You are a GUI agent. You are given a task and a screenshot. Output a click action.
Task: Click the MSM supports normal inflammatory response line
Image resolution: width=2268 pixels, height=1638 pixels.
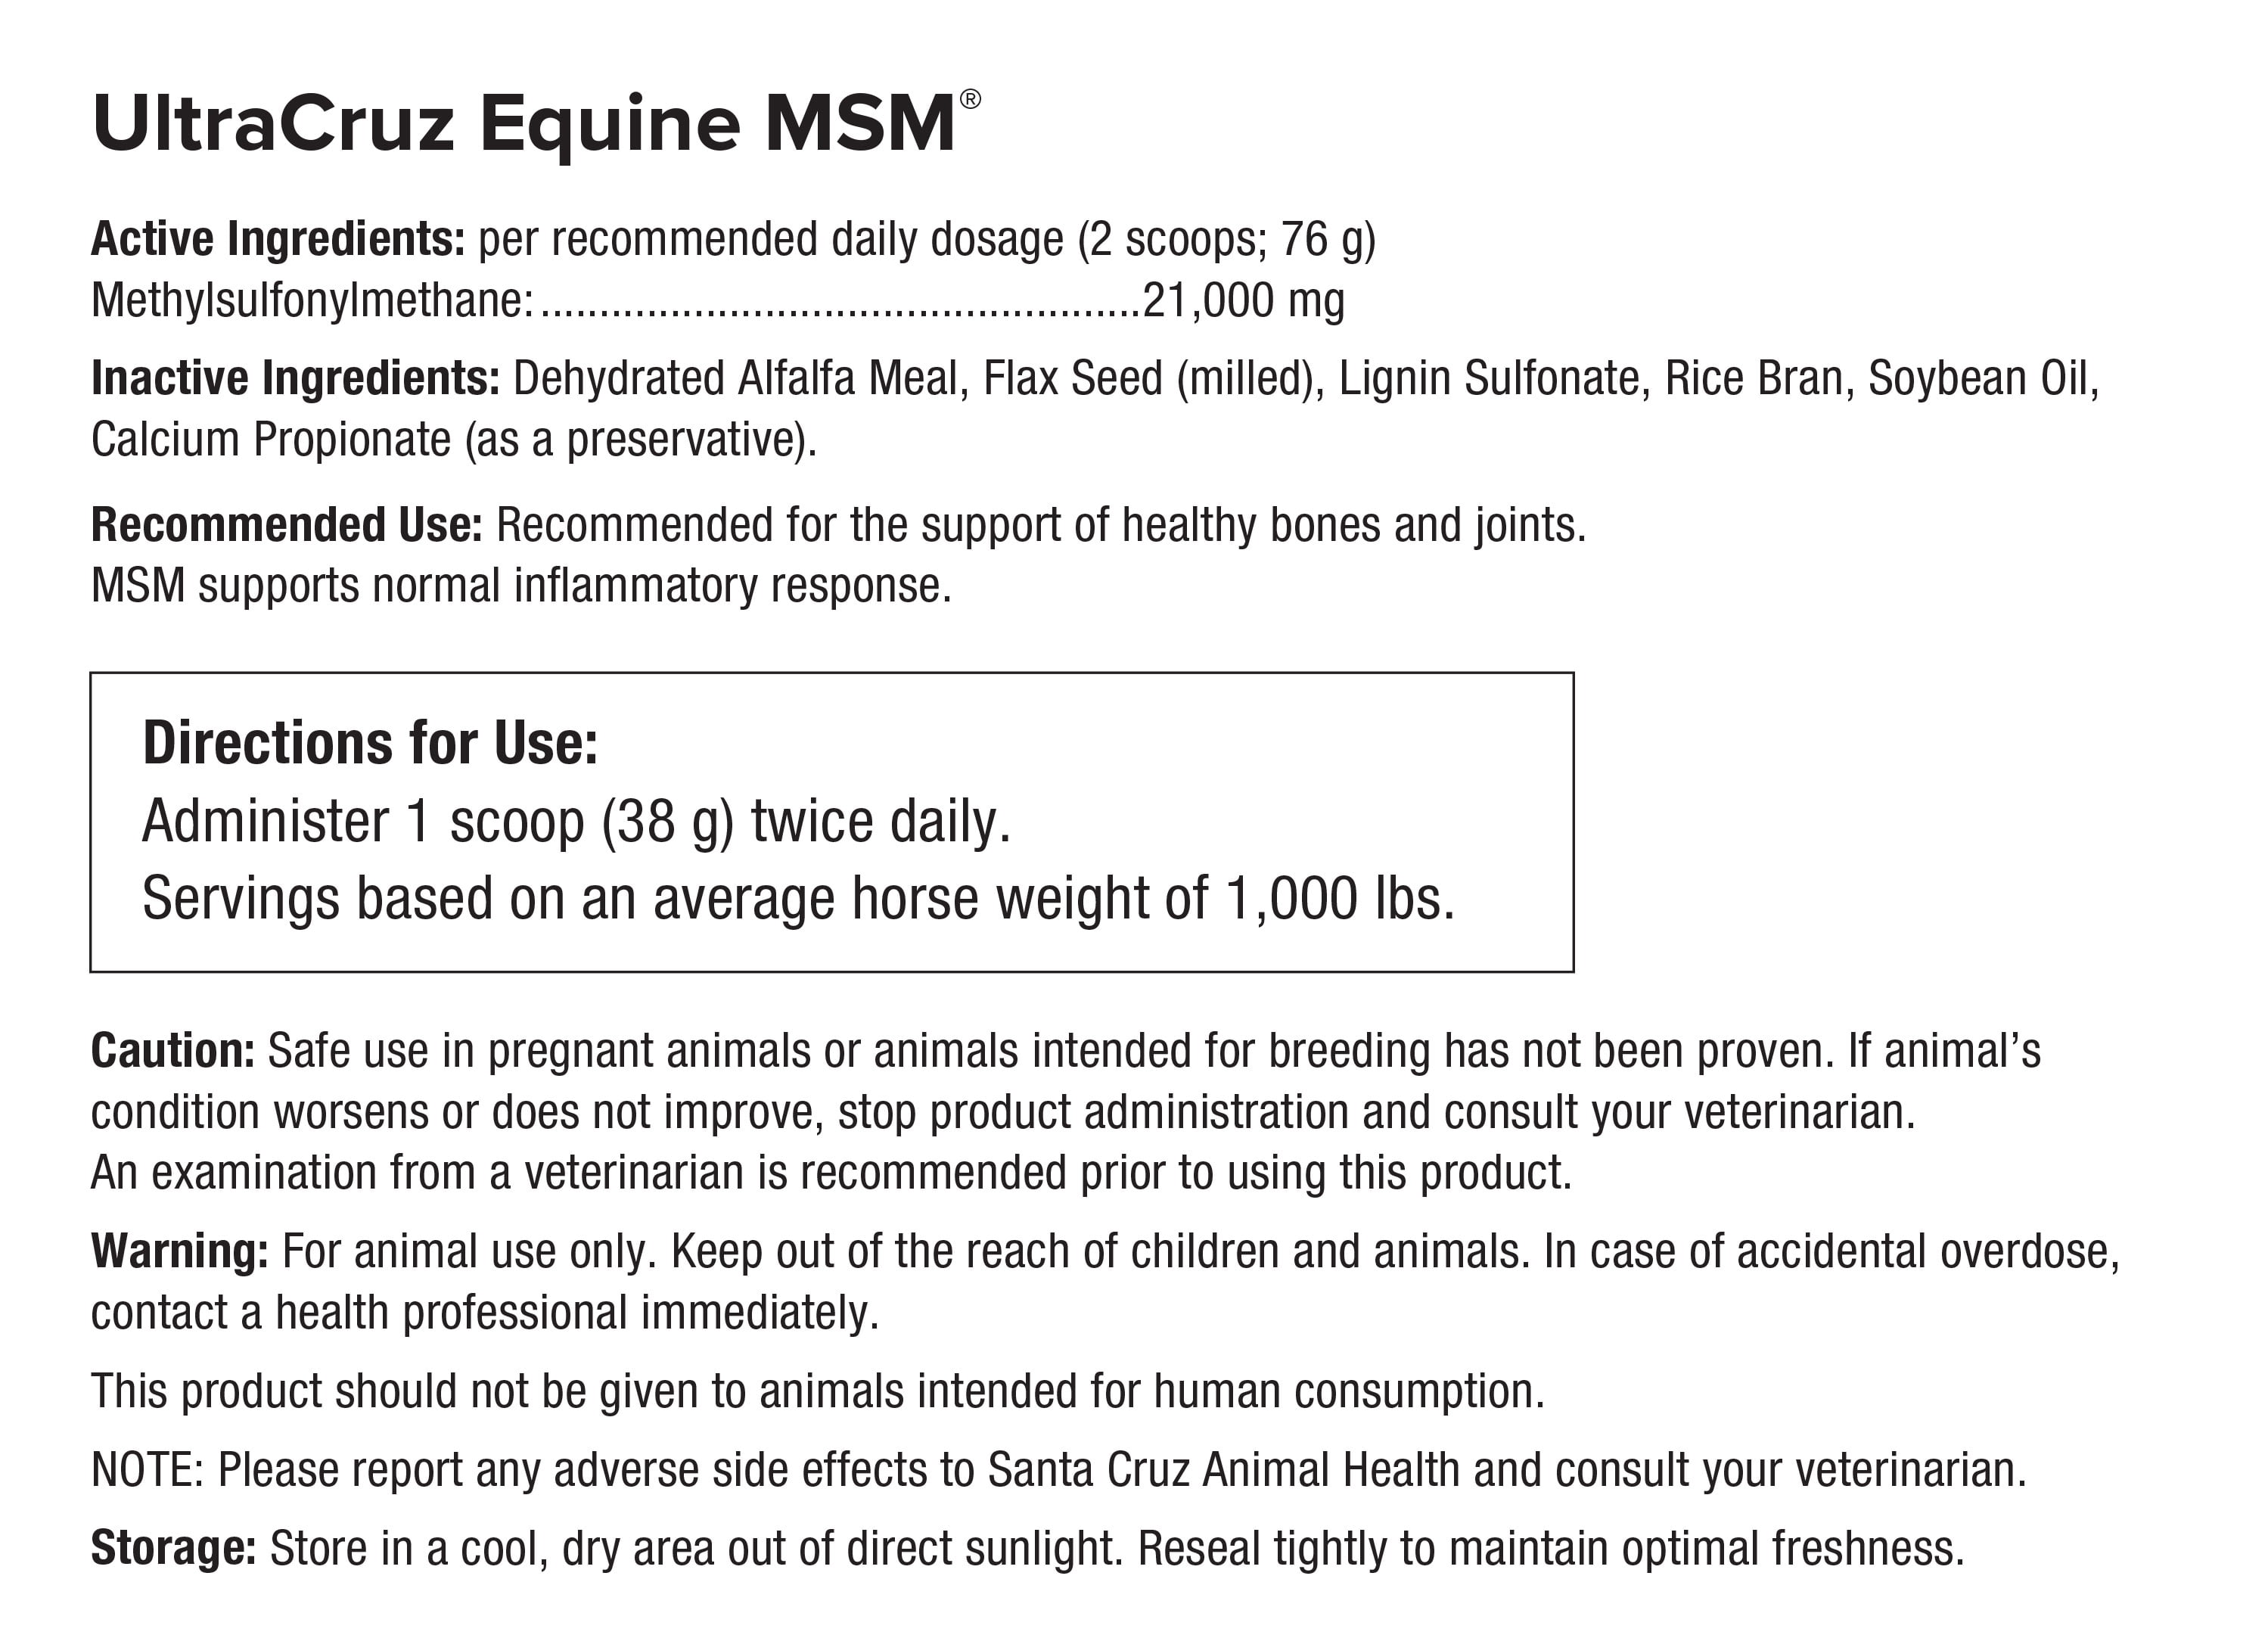[520, 586]
